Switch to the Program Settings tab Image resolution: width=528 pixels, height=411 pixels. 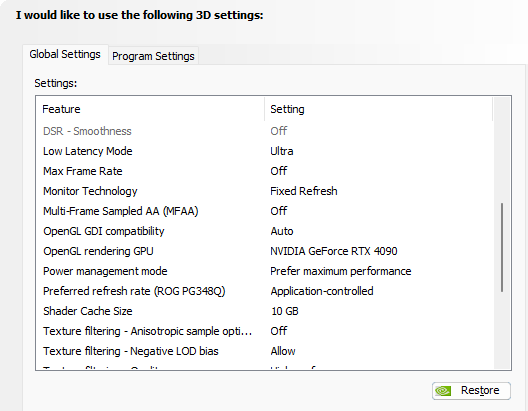click(x=153, y=56)
